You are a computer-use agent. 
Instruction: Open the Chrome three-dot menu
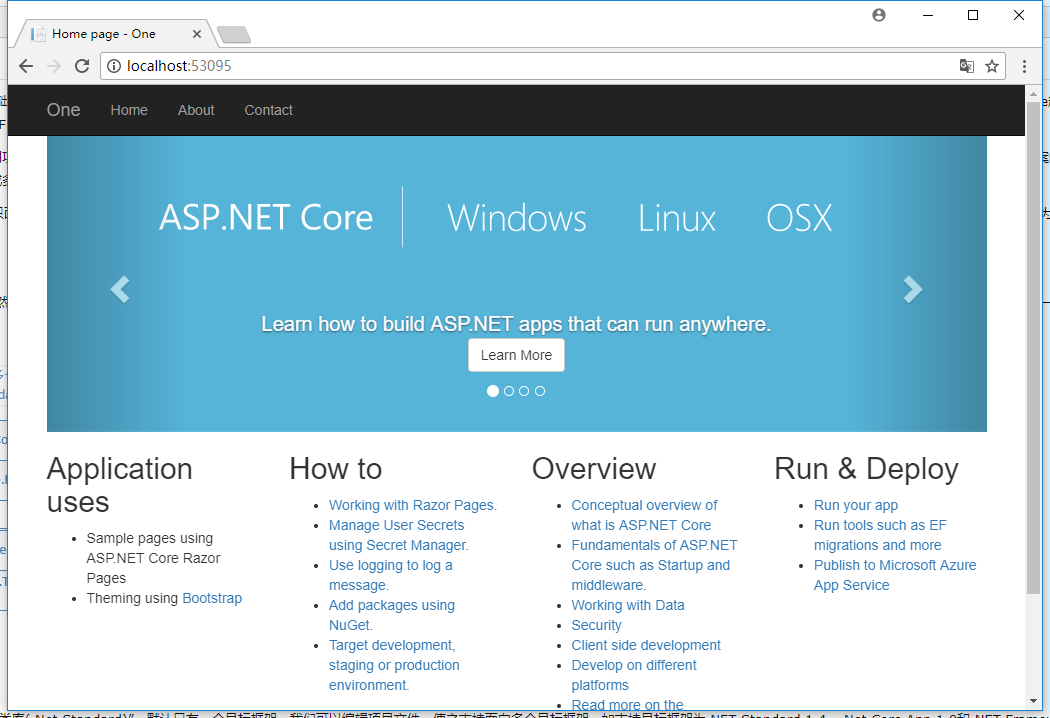[x=1024, y=66]
